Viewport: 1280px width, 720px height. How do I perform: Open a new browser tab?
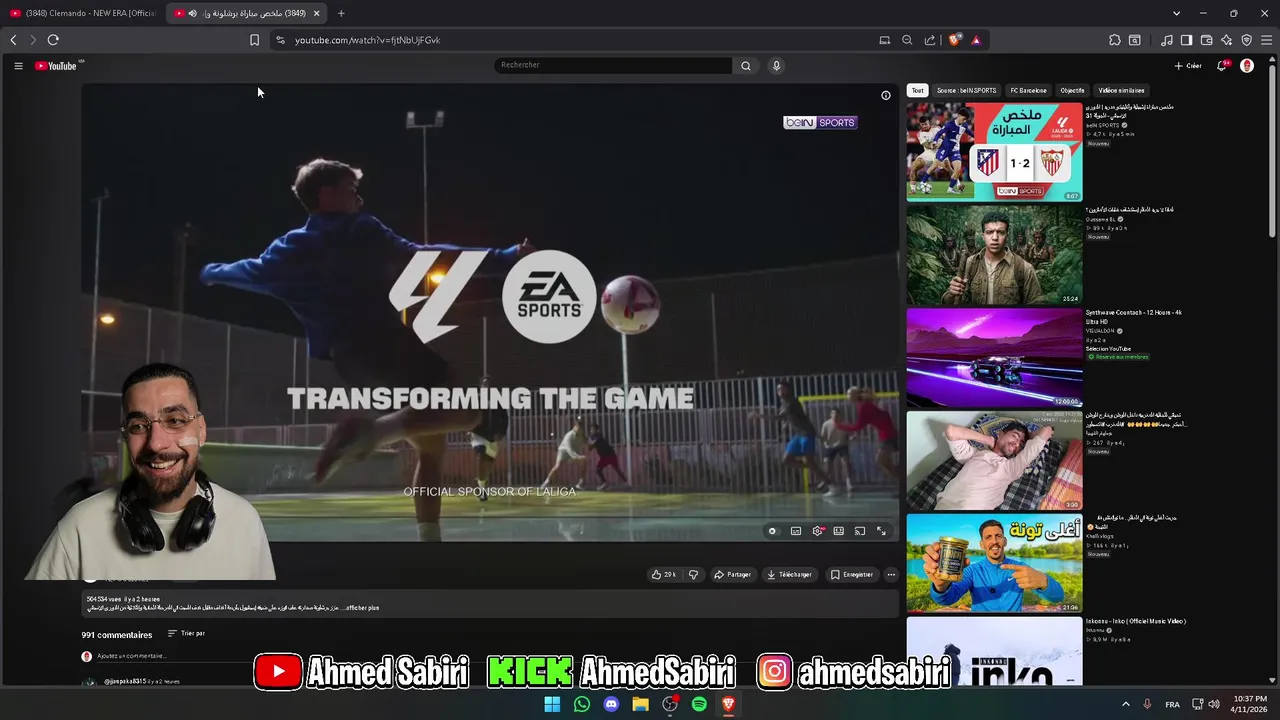(341, 13)
